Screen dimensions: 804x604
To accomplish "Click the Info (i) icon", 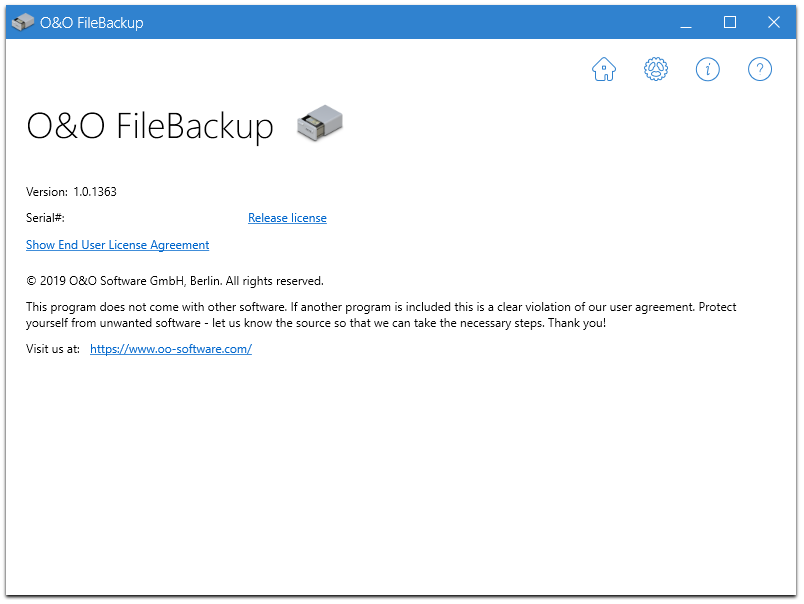I will [708, 69].
